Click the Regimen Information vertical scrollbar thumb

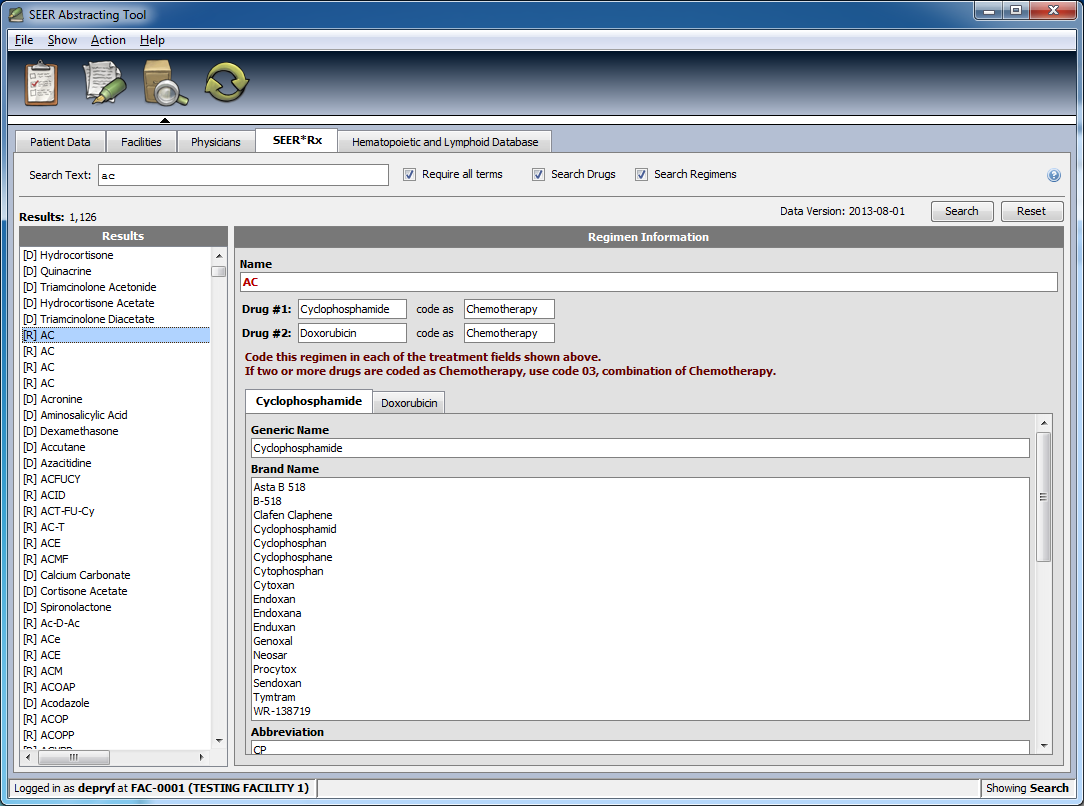(1044, 497)
